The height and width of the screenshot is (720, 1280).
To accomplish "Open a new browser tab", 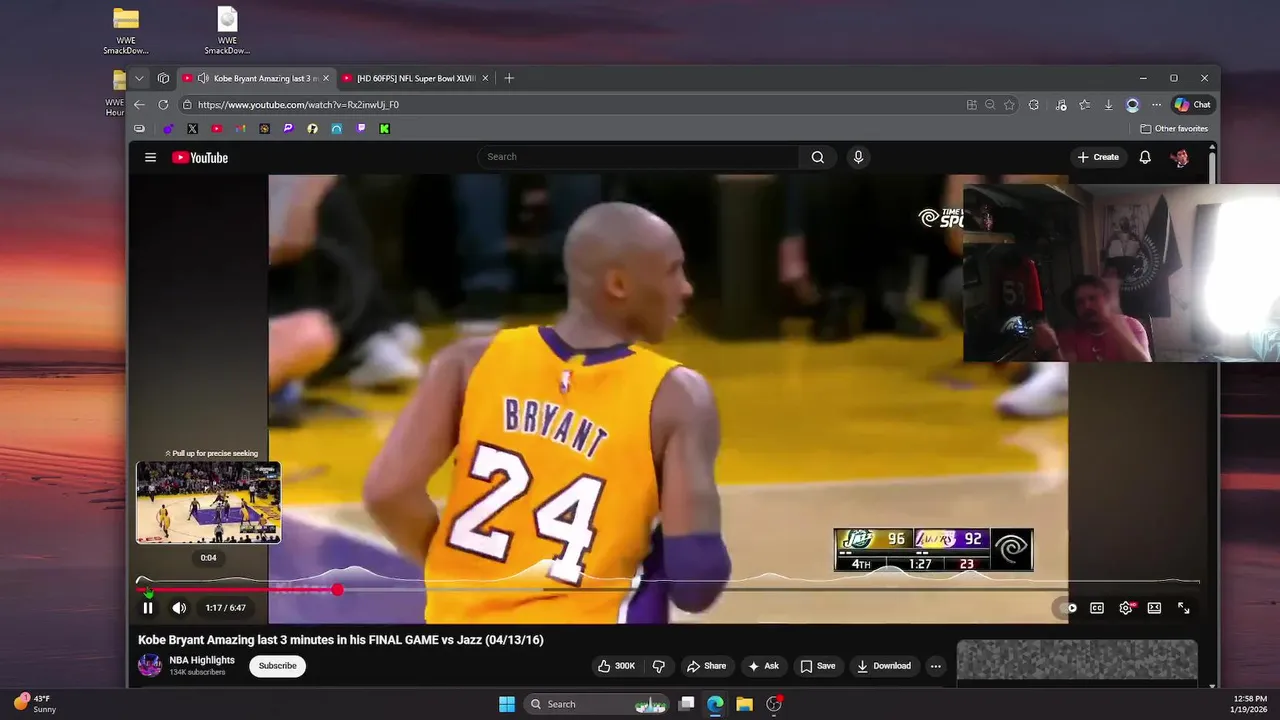I will 509,78.
